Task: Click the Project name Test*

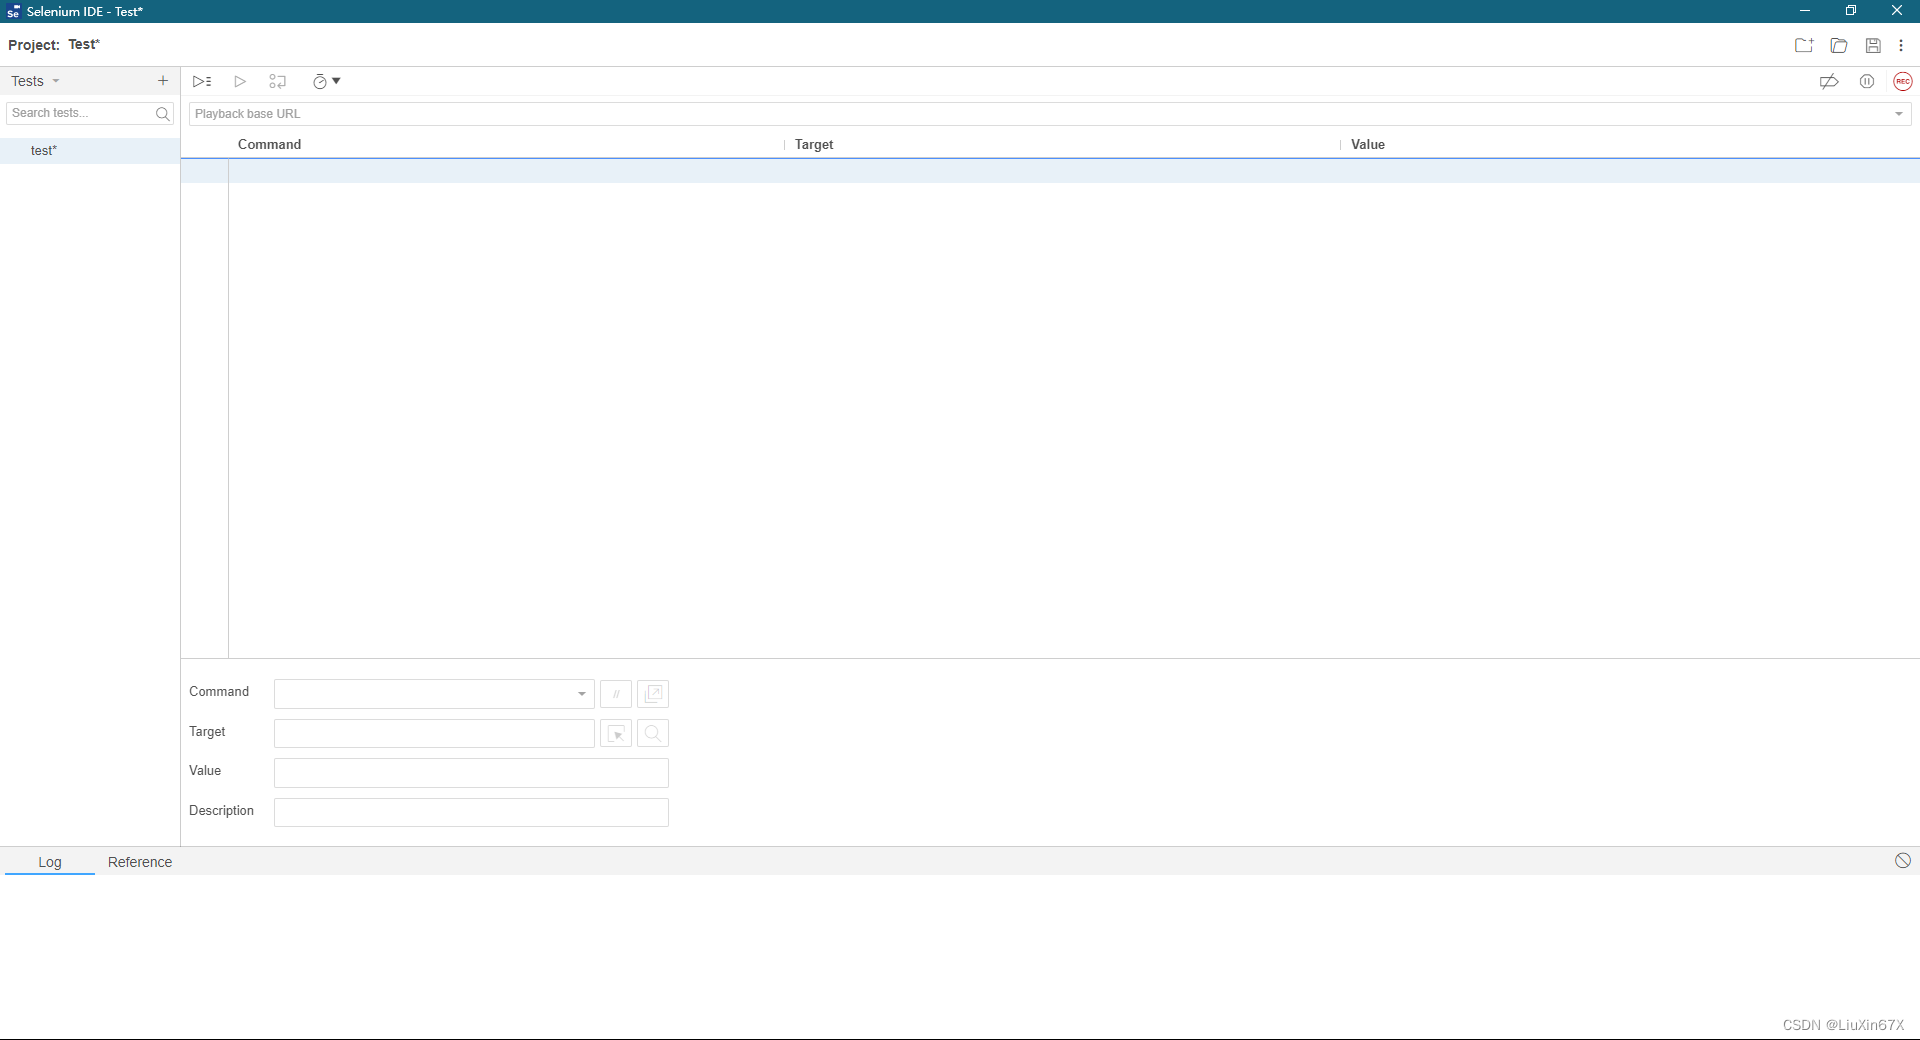Action: (x=84, y=45)
